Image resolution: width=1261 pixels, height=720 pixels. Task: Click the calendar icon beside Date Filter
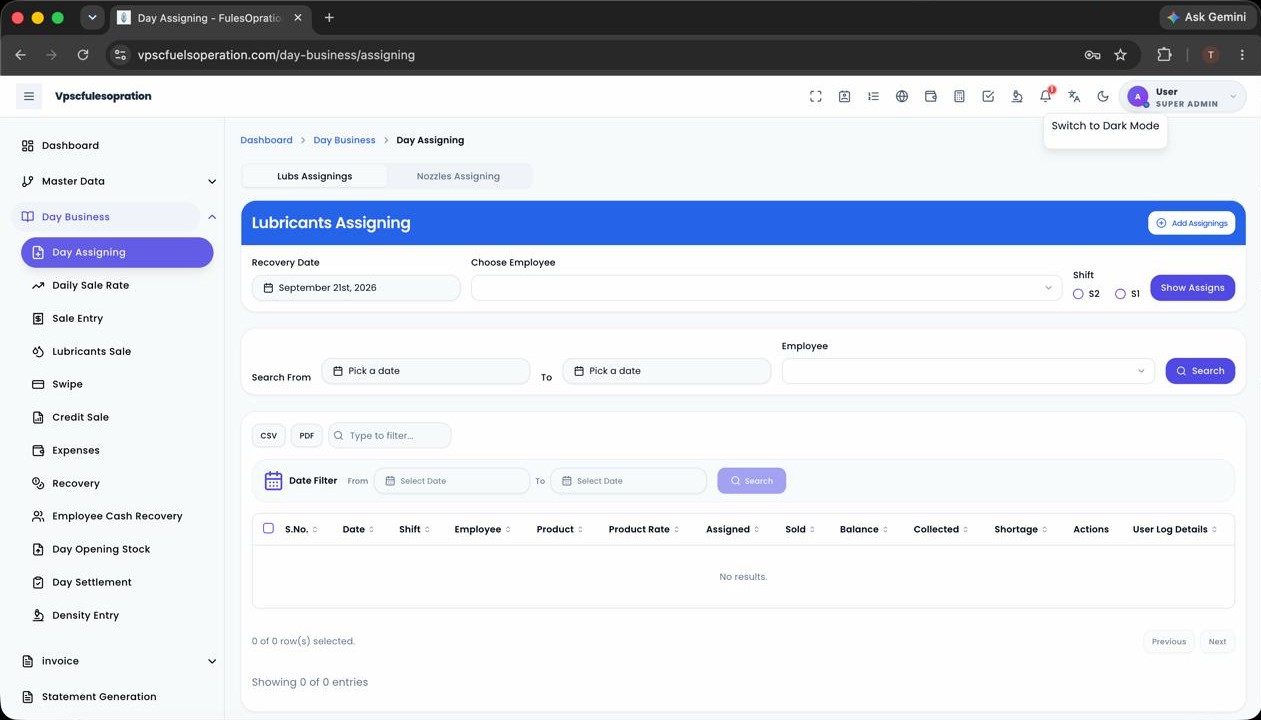(273, 481)
